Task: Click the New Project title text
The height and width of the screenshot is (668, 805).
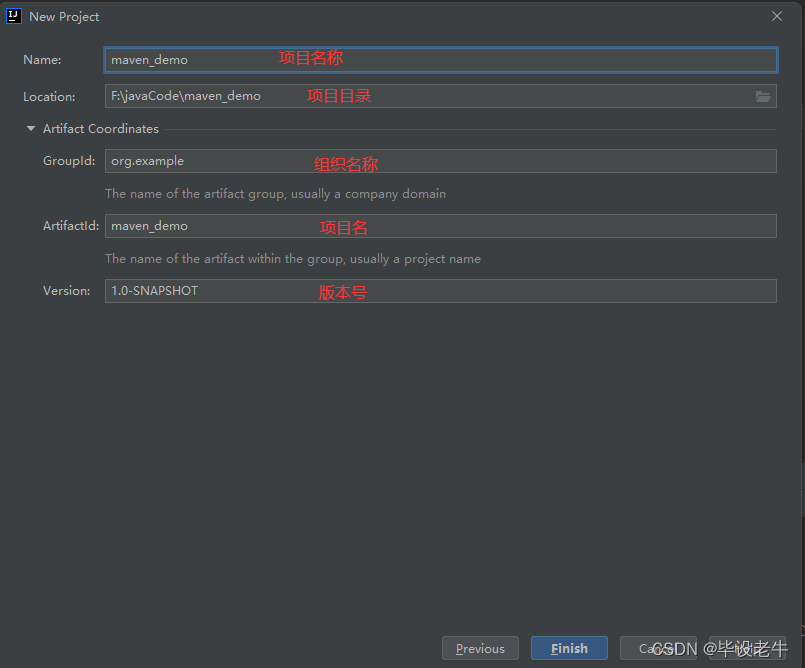Action: pyautogui.click(x=64, y=16)
